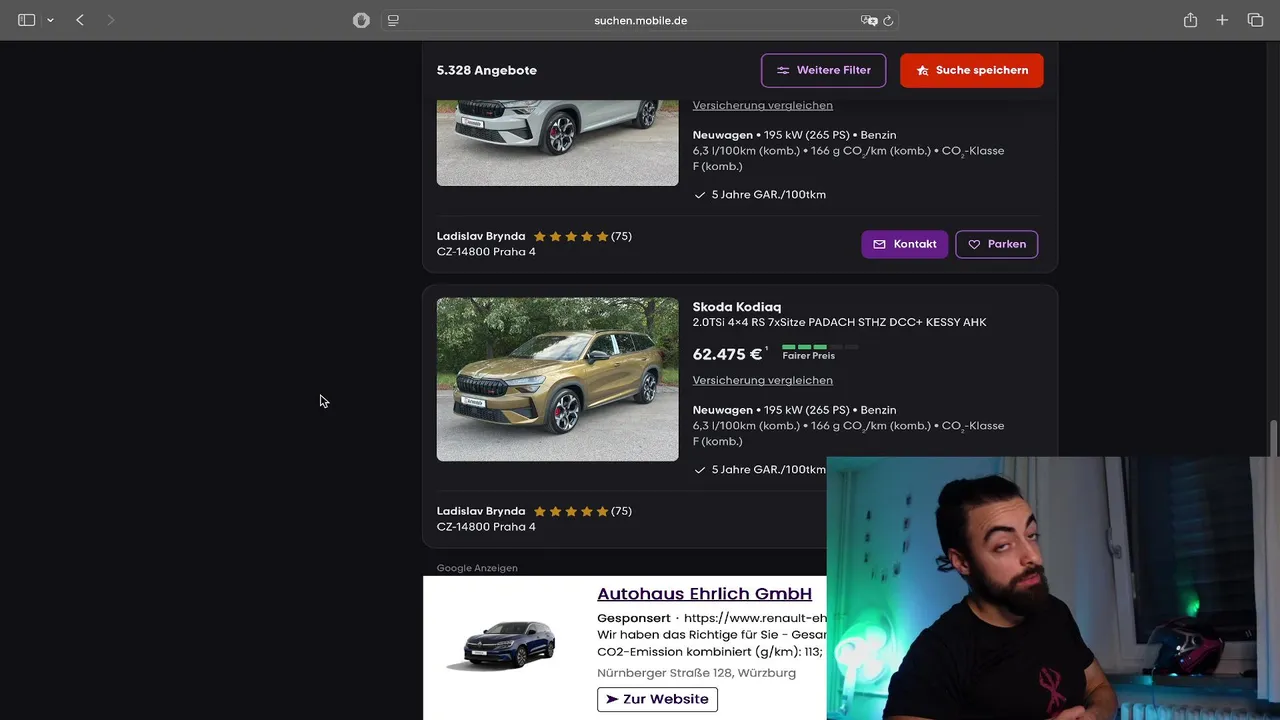Open the gold Skoda Kodiaq photo
The height and width of the screenshot is (720, 1280).
tap(557, 379)
